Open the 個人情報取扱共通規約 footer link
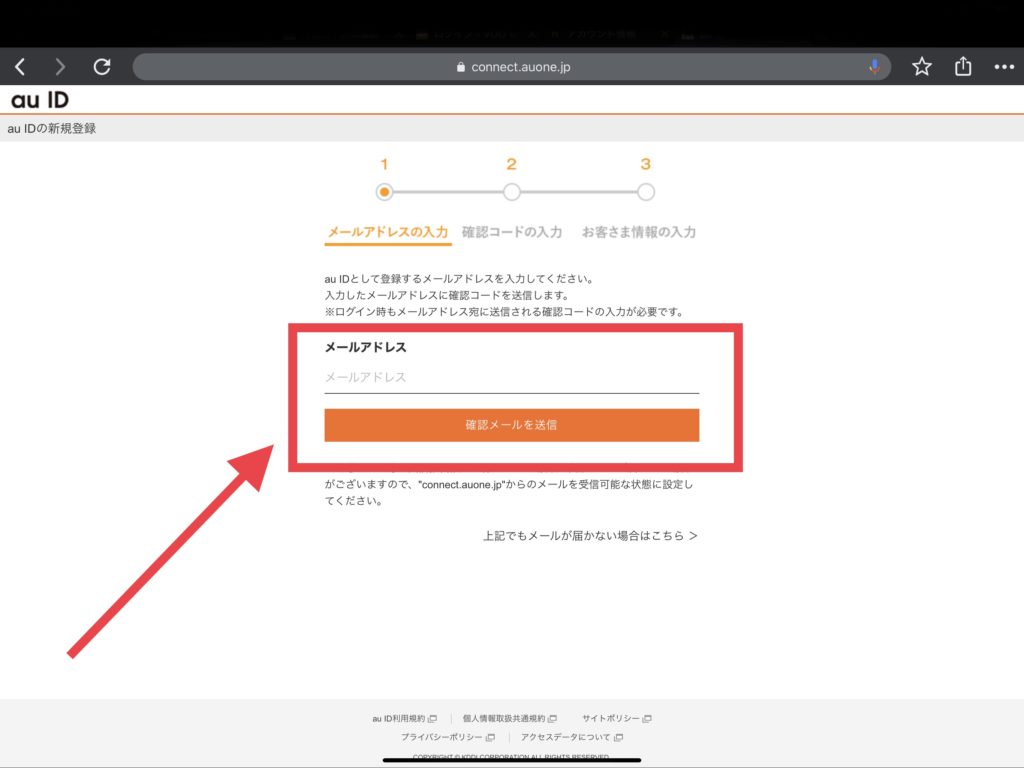 [509, 718]
